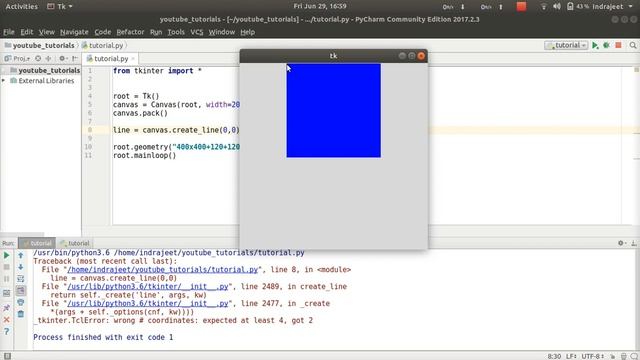The height and width of the screenshot is (360, 640).
Task: Click the Run panel stop square icon
Action: pos(7,267)
